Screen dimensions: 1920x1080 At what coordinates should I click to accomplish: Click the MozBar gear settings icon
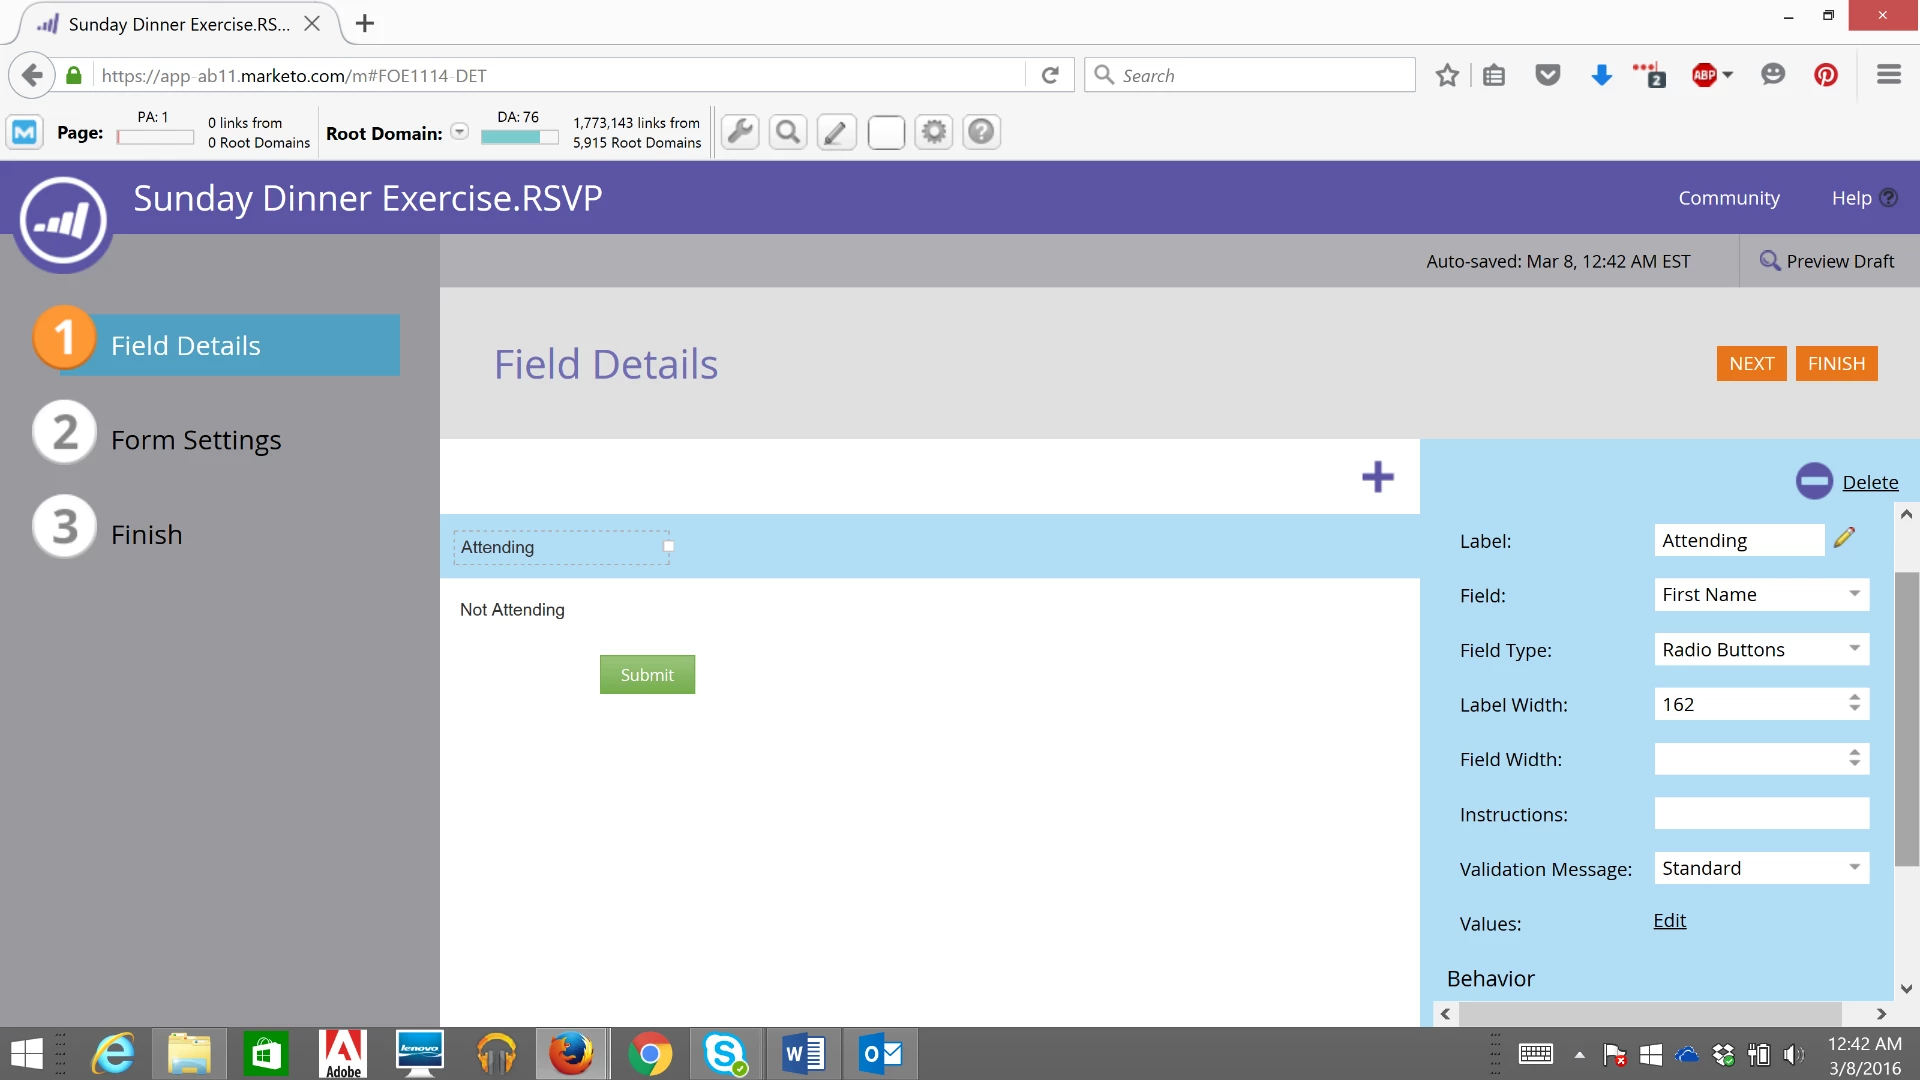pos(933,132)
